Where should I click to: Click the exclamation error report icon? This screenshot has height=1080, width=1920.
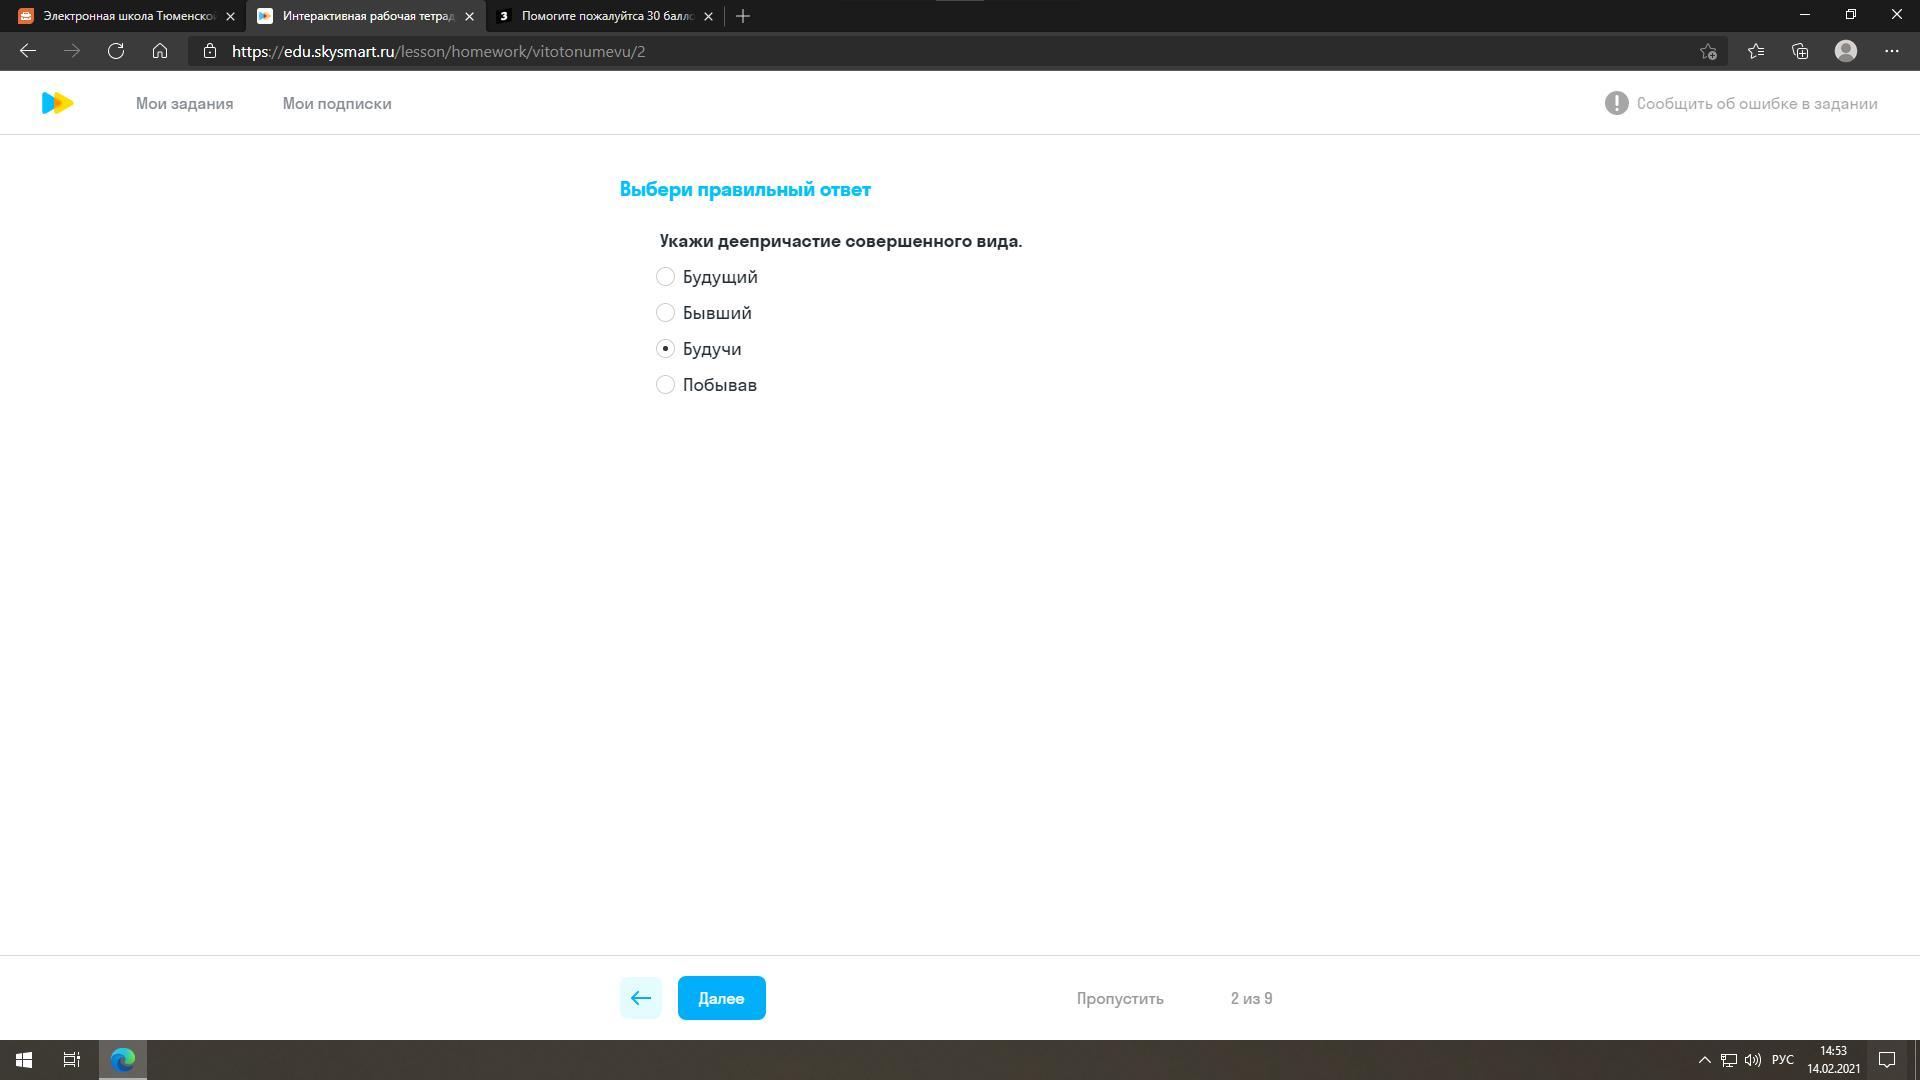click(1616, 103)
